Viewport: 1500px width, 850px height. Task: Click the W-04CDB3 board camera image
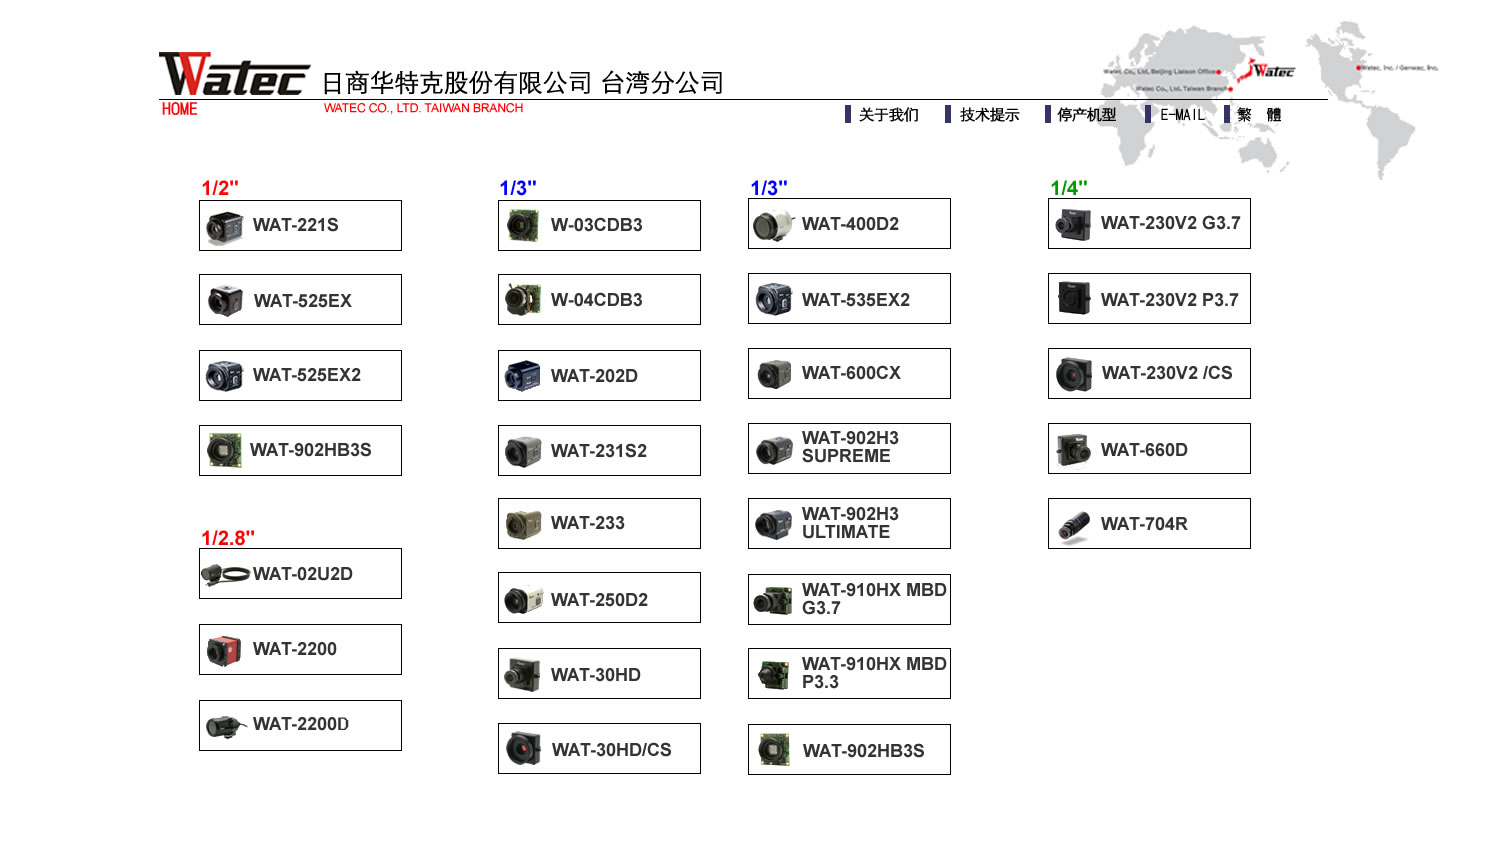point(523,299)
